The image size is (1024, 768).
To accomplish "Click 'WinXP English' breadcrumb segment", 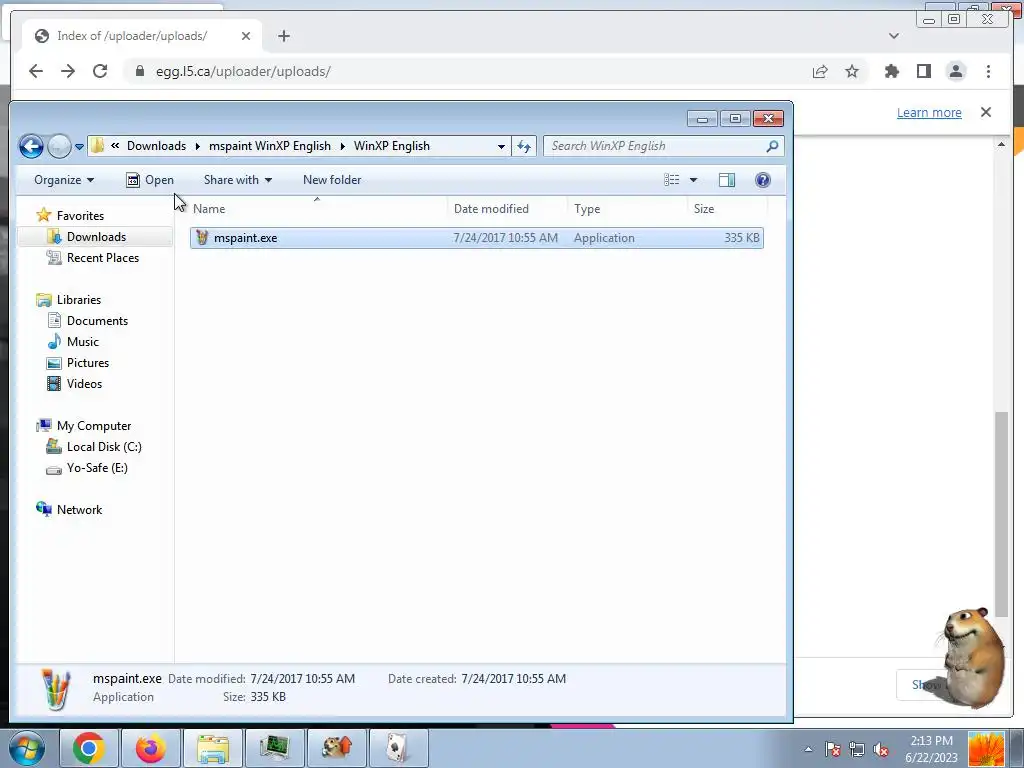I will (392, 146).
